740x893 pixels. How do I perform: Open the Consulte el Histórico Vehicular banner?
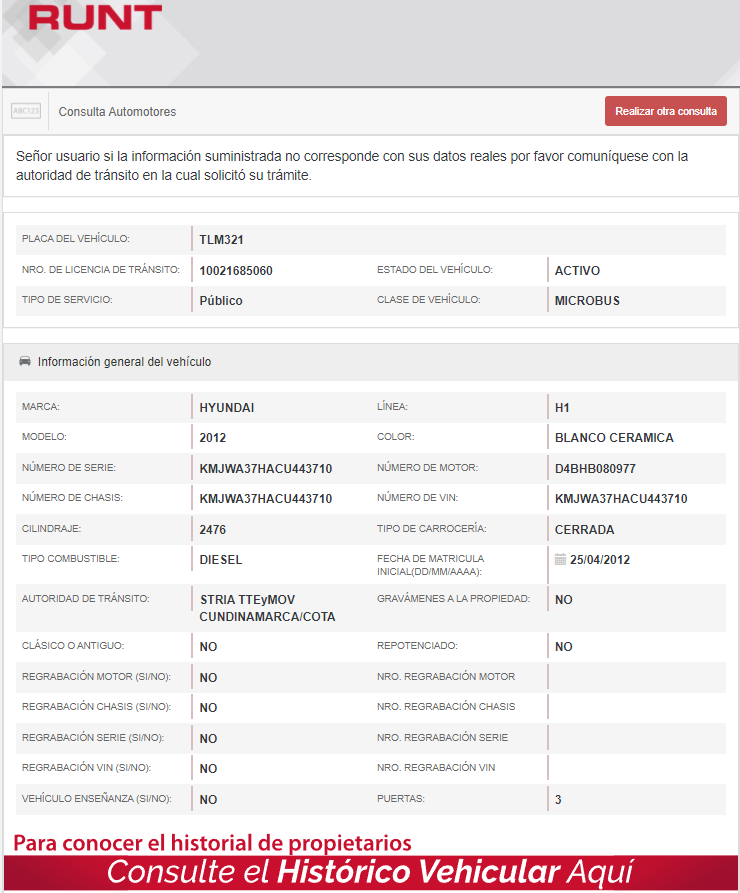click(x=370, y=871)
